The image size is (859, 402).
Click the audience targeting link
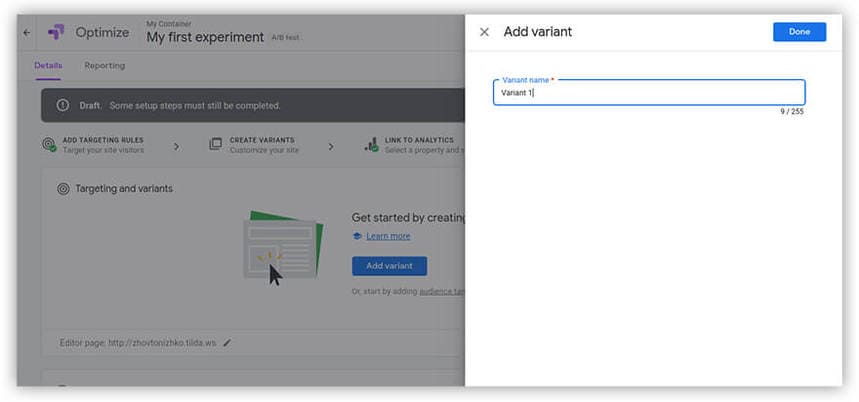[439, 291]
